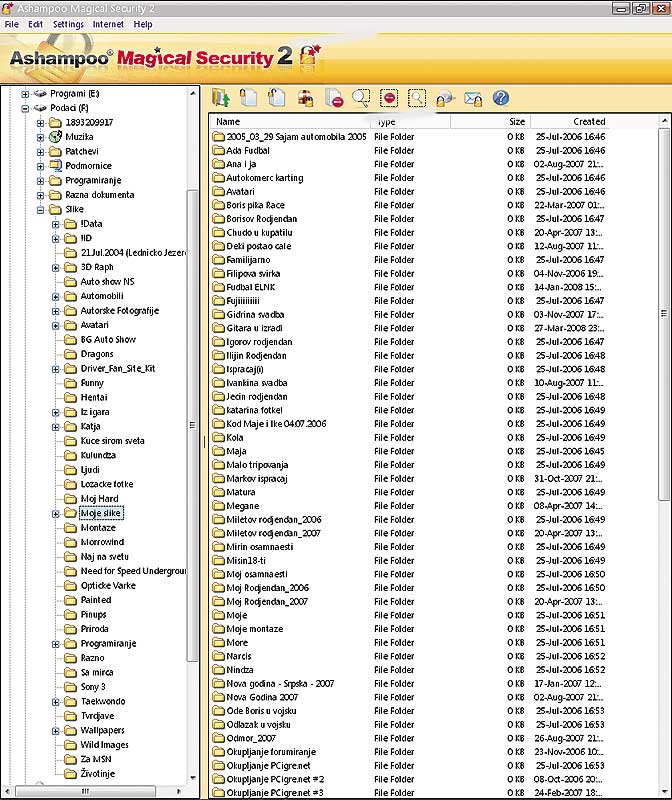Select the Auto show NS tree folder
672x800 pixels.
107,282
